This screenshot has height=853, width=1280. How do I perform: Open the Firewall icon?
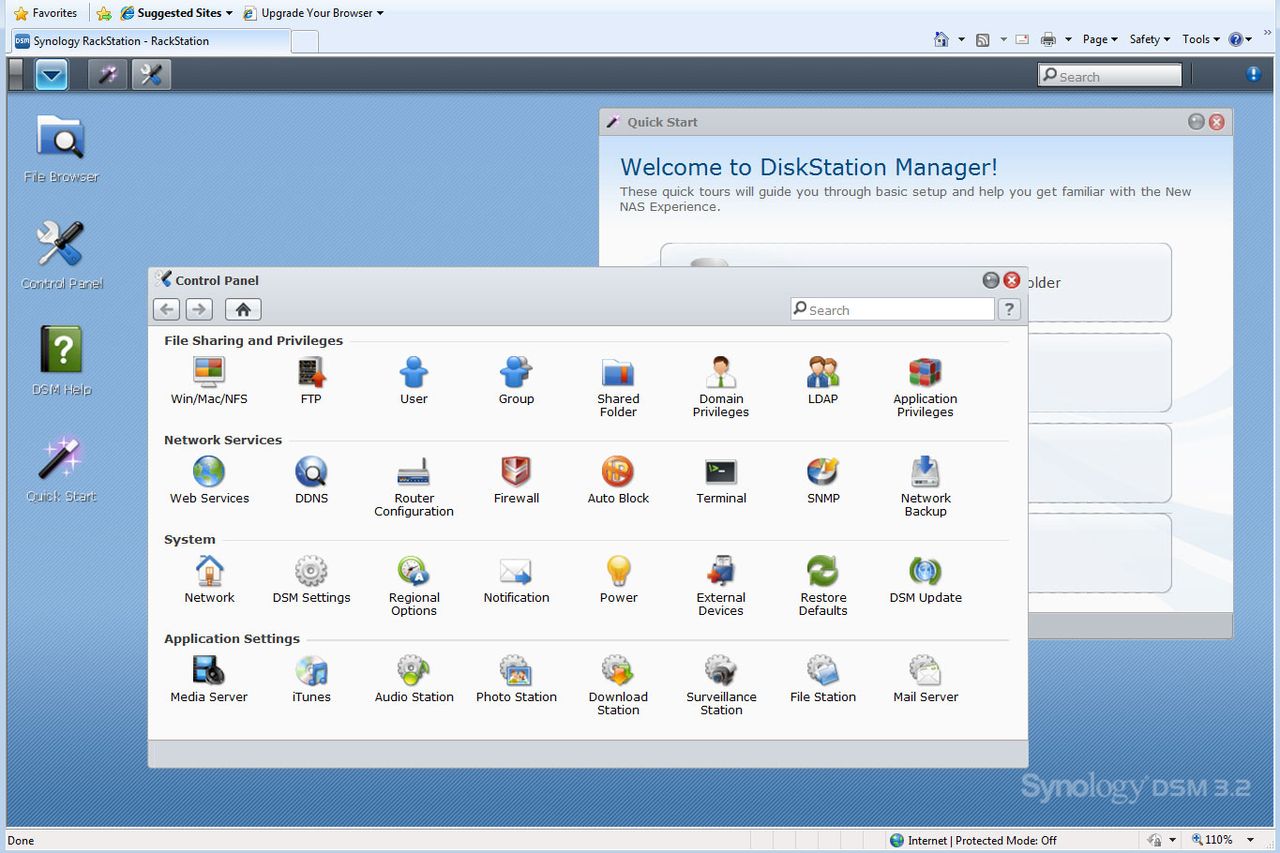516,480
